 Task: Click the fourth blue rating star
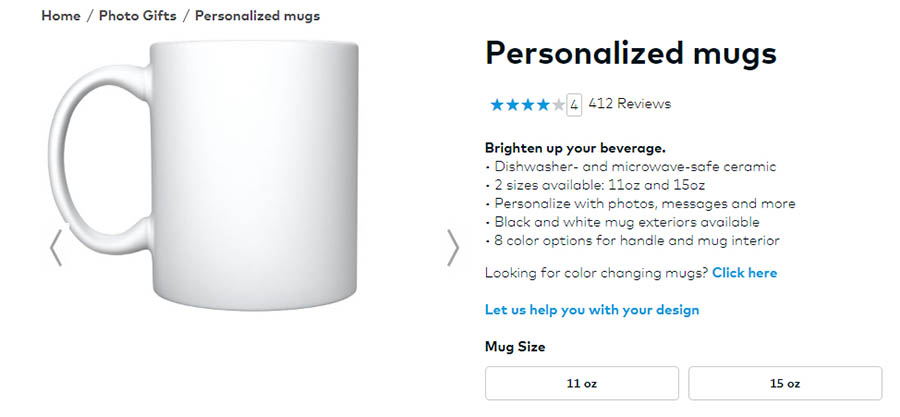(542, 104)
